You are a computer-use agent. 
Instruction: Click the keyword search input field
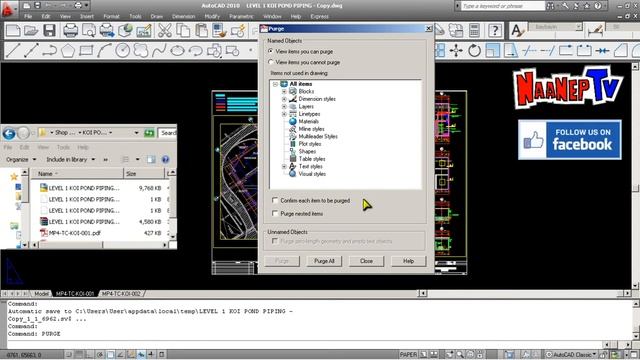click(x=503, y=6)
